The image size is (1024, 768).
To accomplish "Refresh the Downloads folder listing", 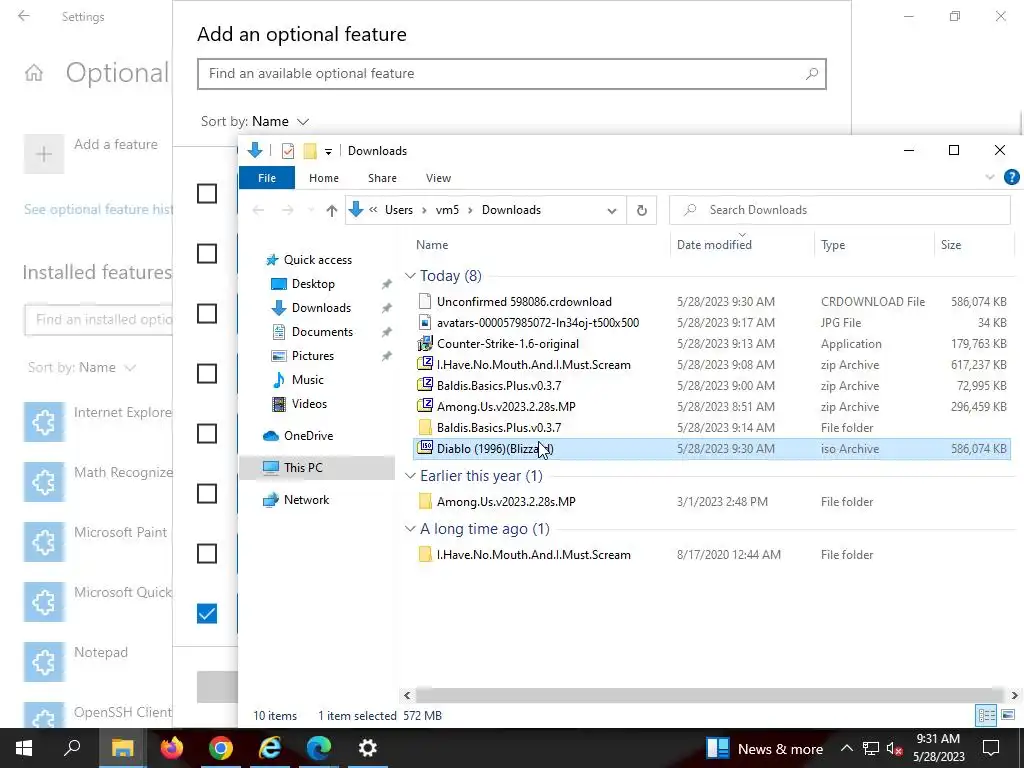I will 642,210.
